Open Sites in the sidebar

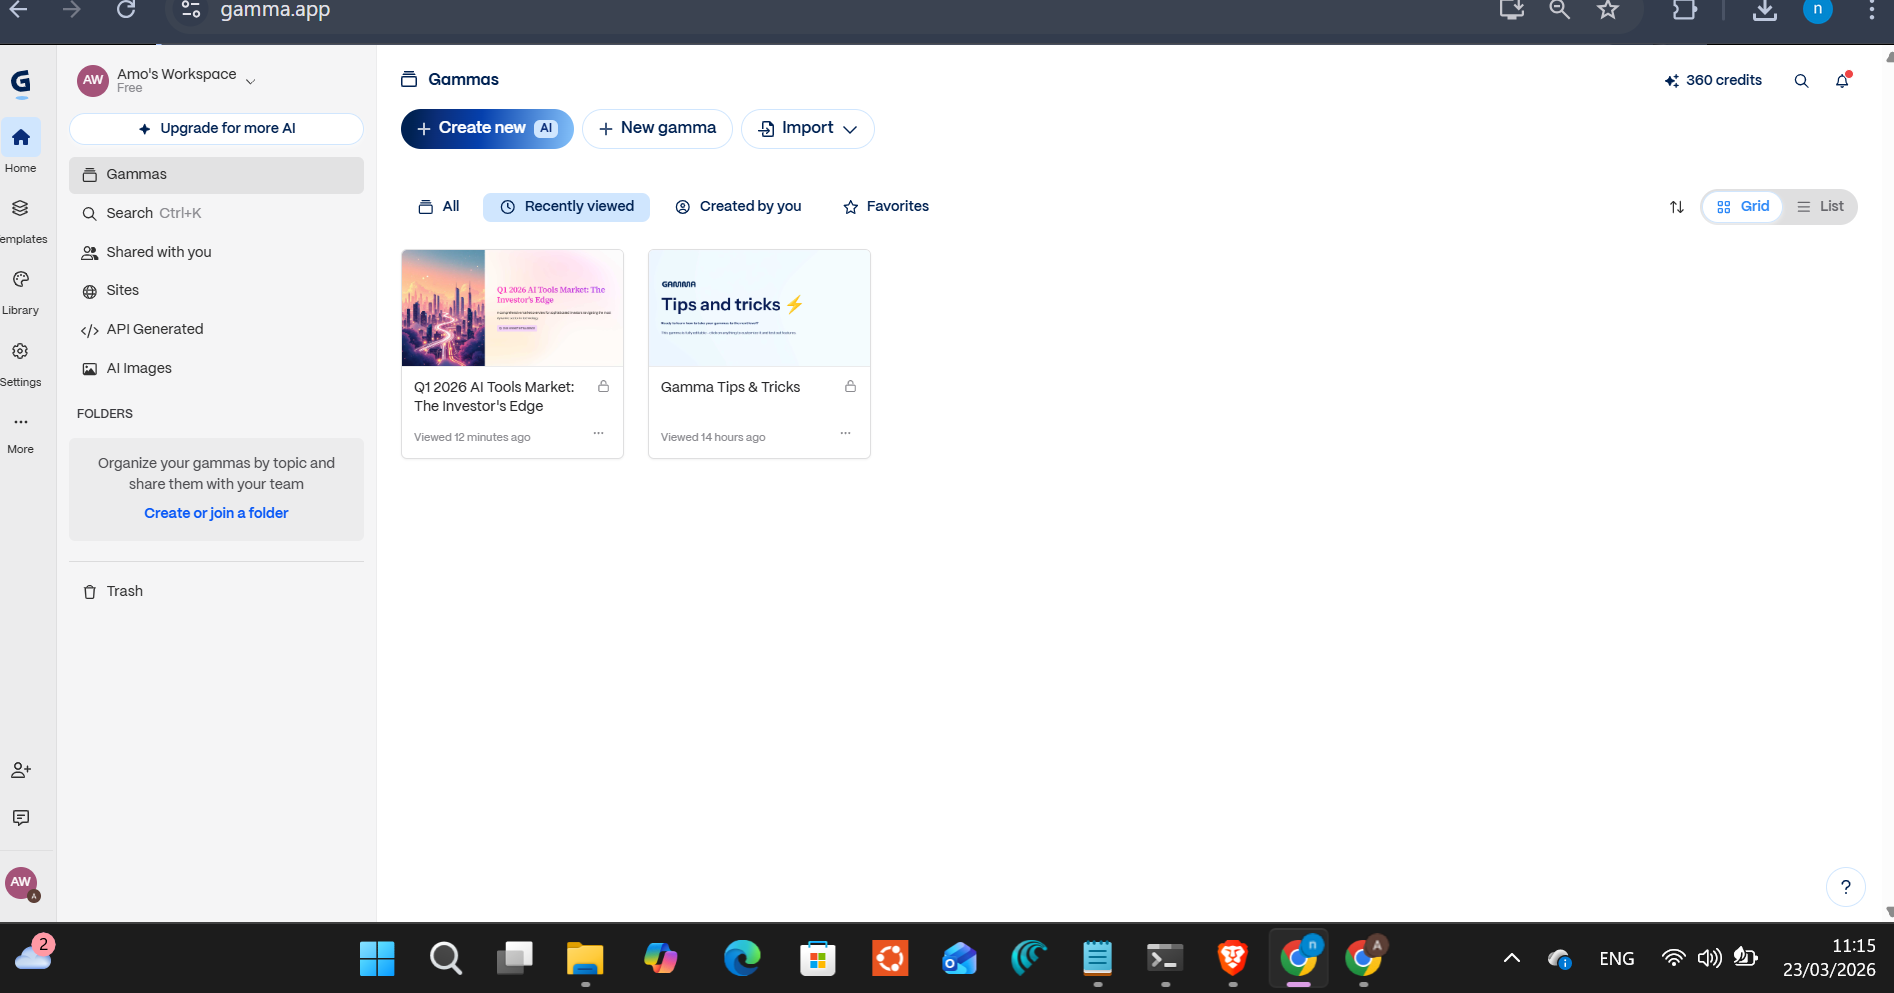click(x=216, y=291)
